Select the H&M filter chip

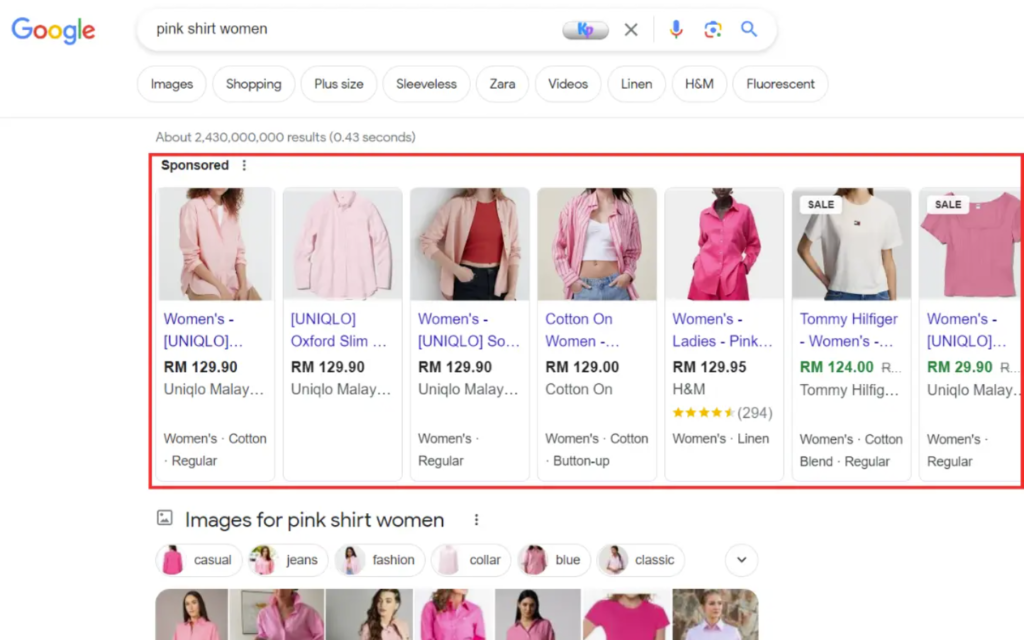699,84
